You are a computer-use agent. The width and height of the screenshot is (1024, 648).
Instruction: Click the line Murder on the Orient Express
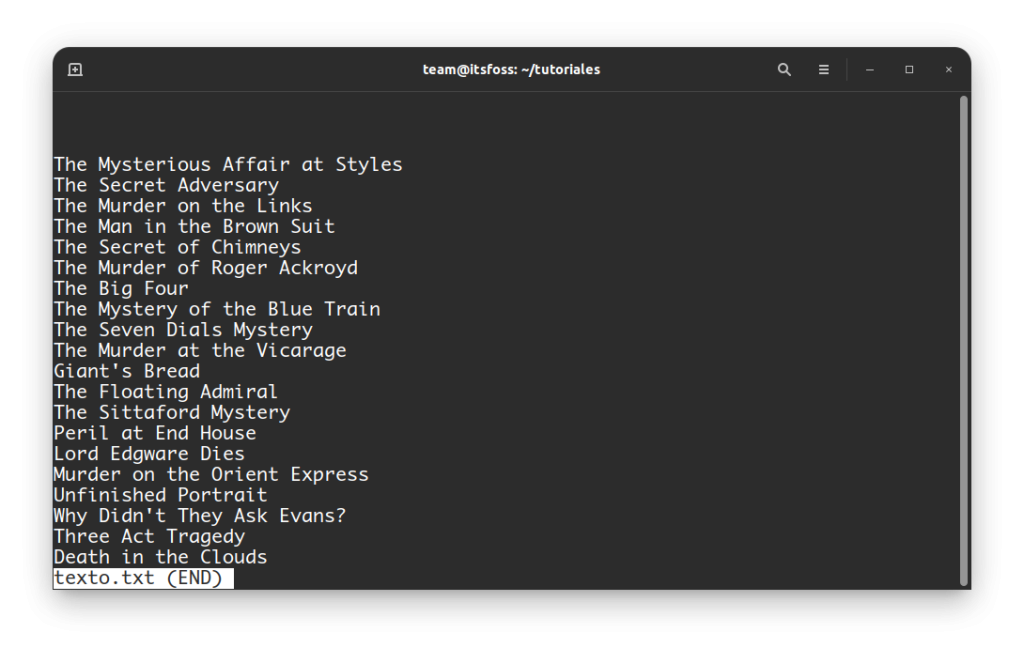tap(211, 474)
